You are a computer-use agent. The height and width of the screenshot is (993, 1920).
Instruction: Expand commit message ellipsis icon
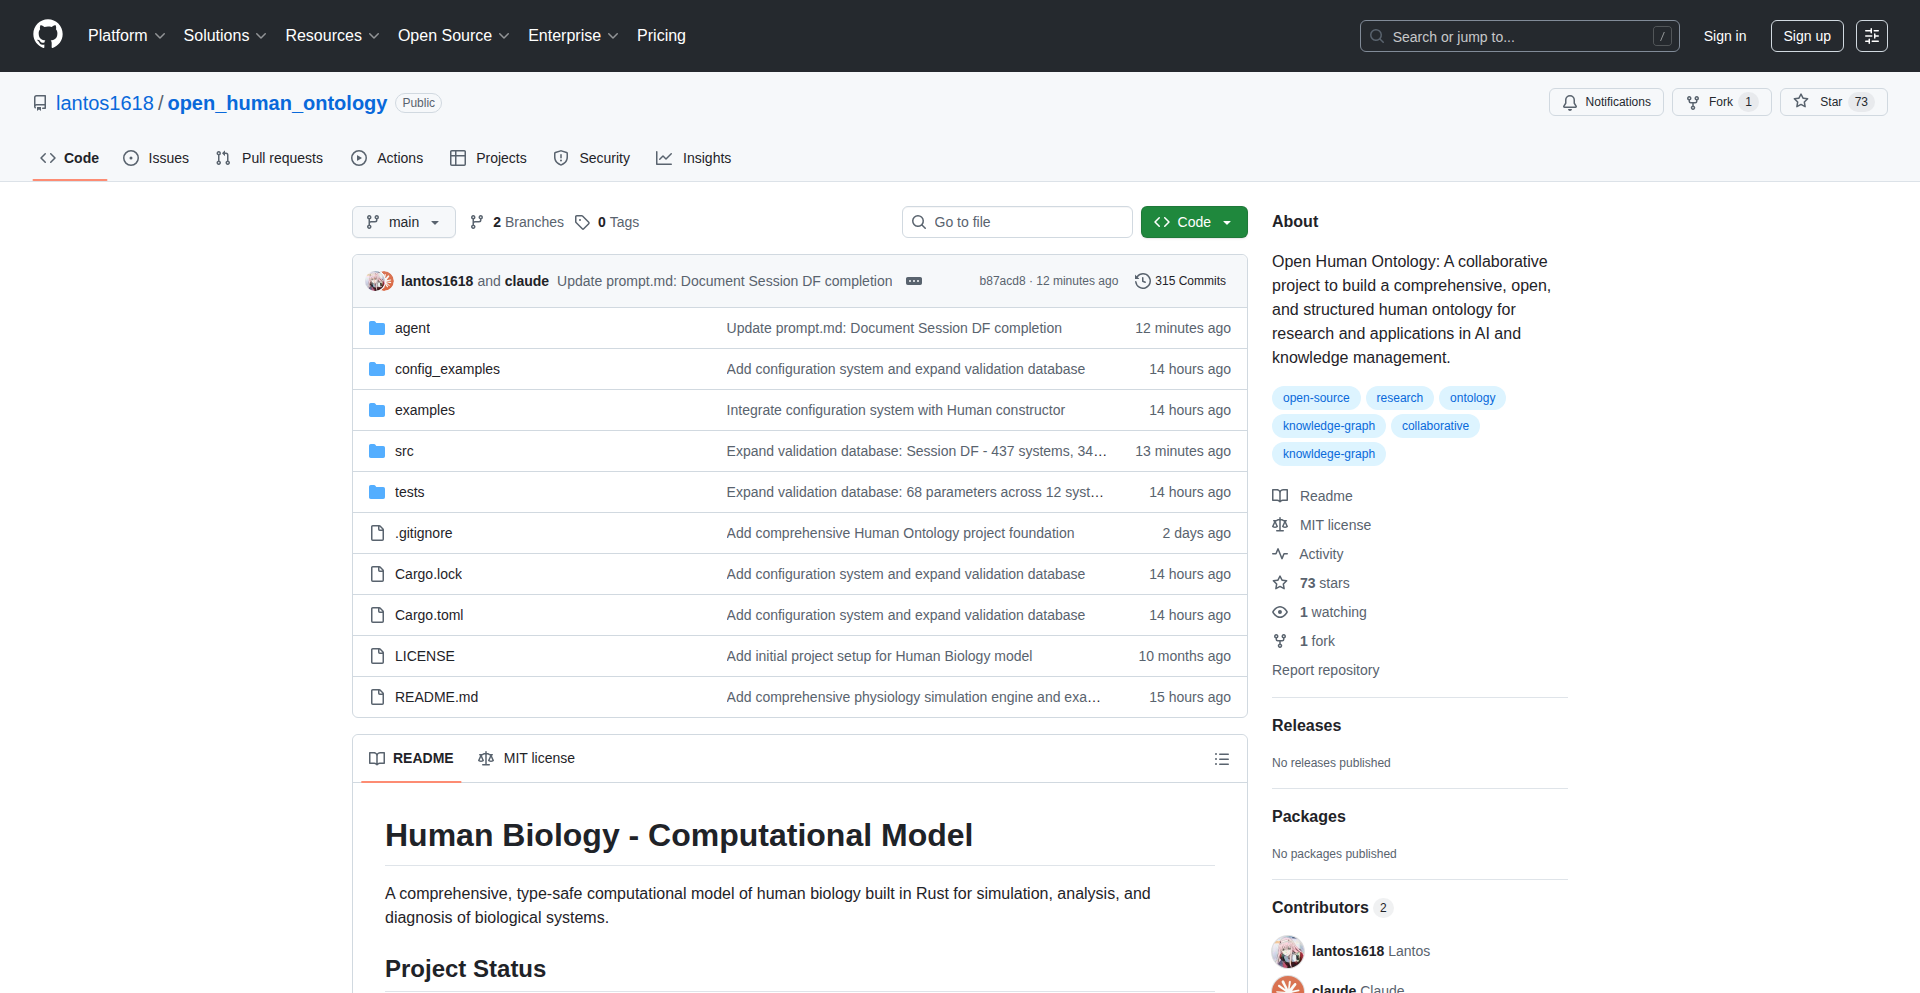913,281
